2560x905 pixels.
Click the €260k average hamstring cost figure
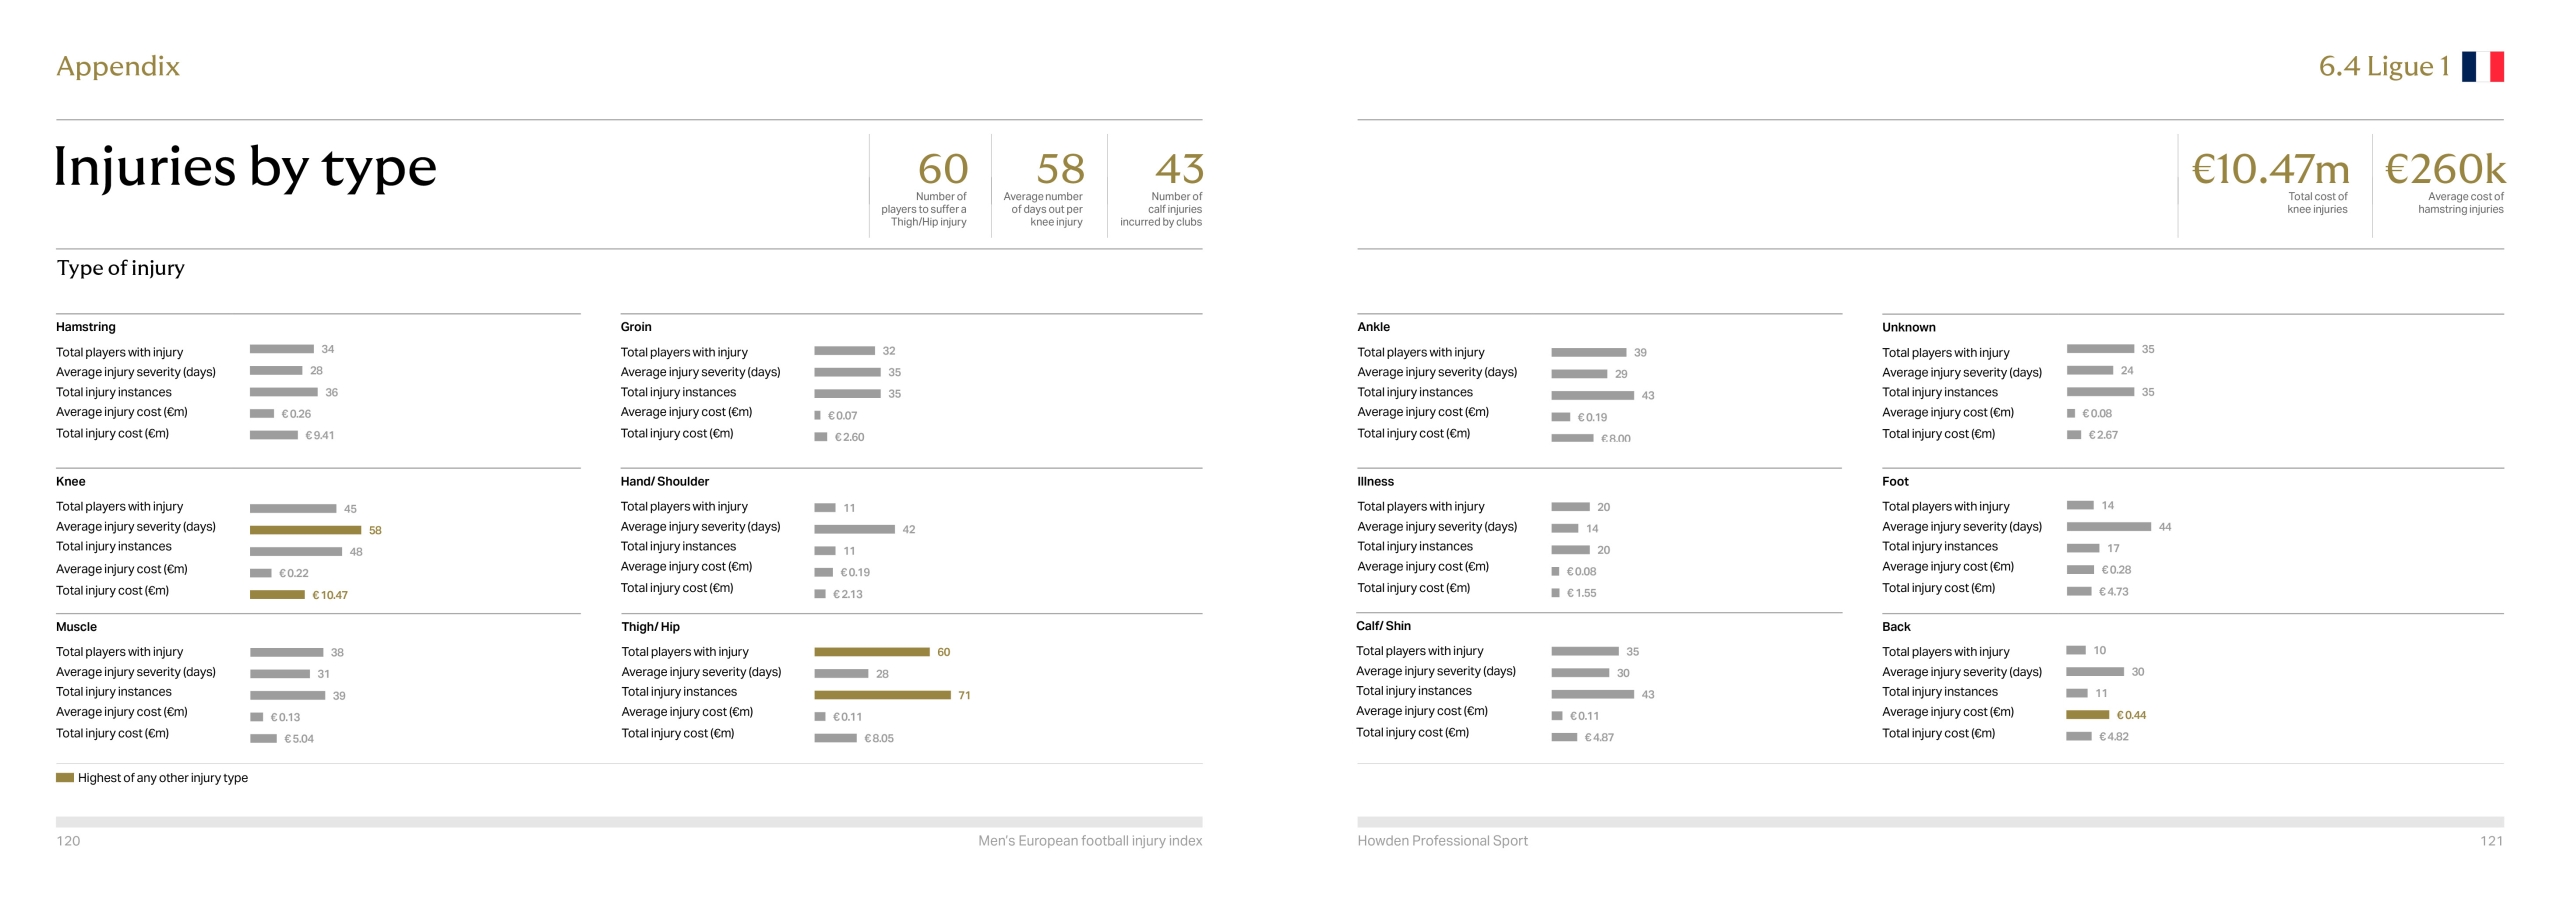click(2444, 169)
